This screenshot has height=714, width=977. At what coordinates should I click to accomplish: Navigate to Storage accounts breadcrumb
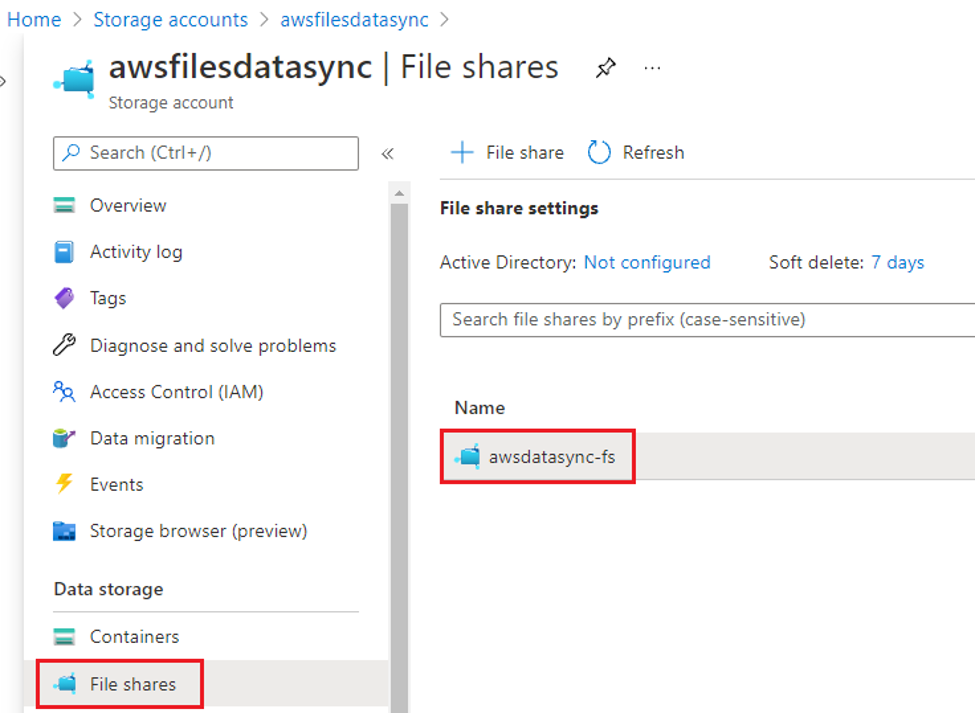[170, 19]
